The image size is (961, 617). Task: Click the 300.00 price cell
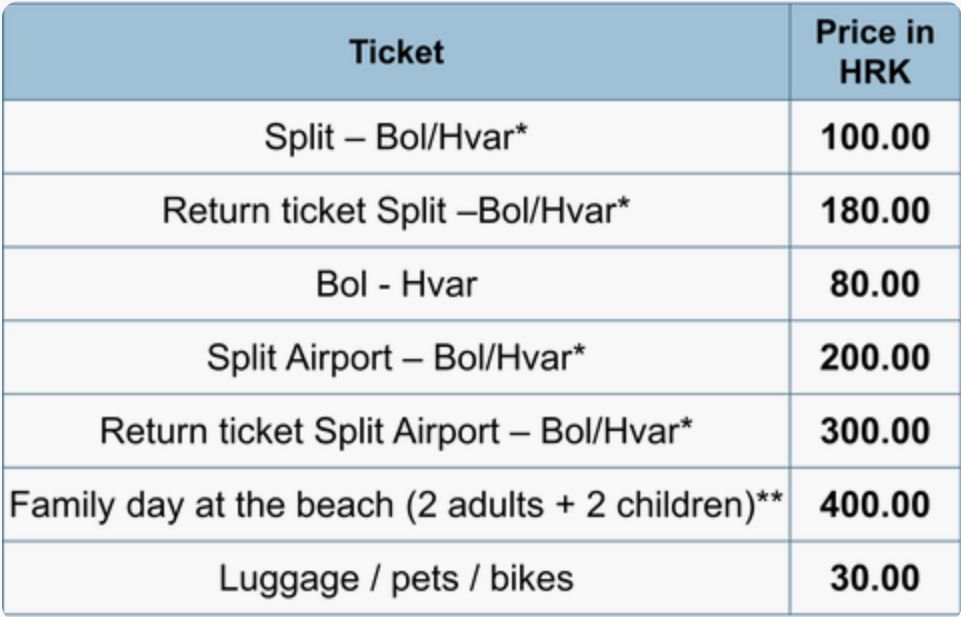coord(875,431)
